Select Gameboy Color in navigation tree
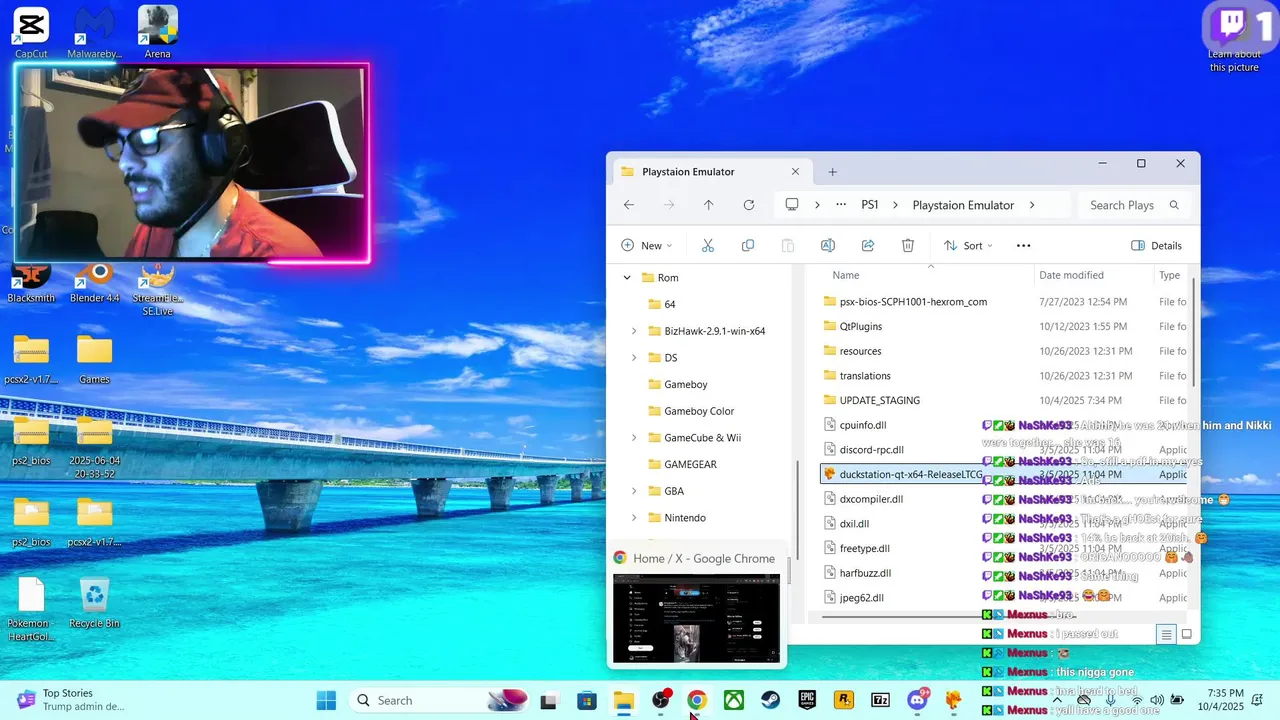The height and width of the screenshot is (720, 1280). (x=699, y=411)
